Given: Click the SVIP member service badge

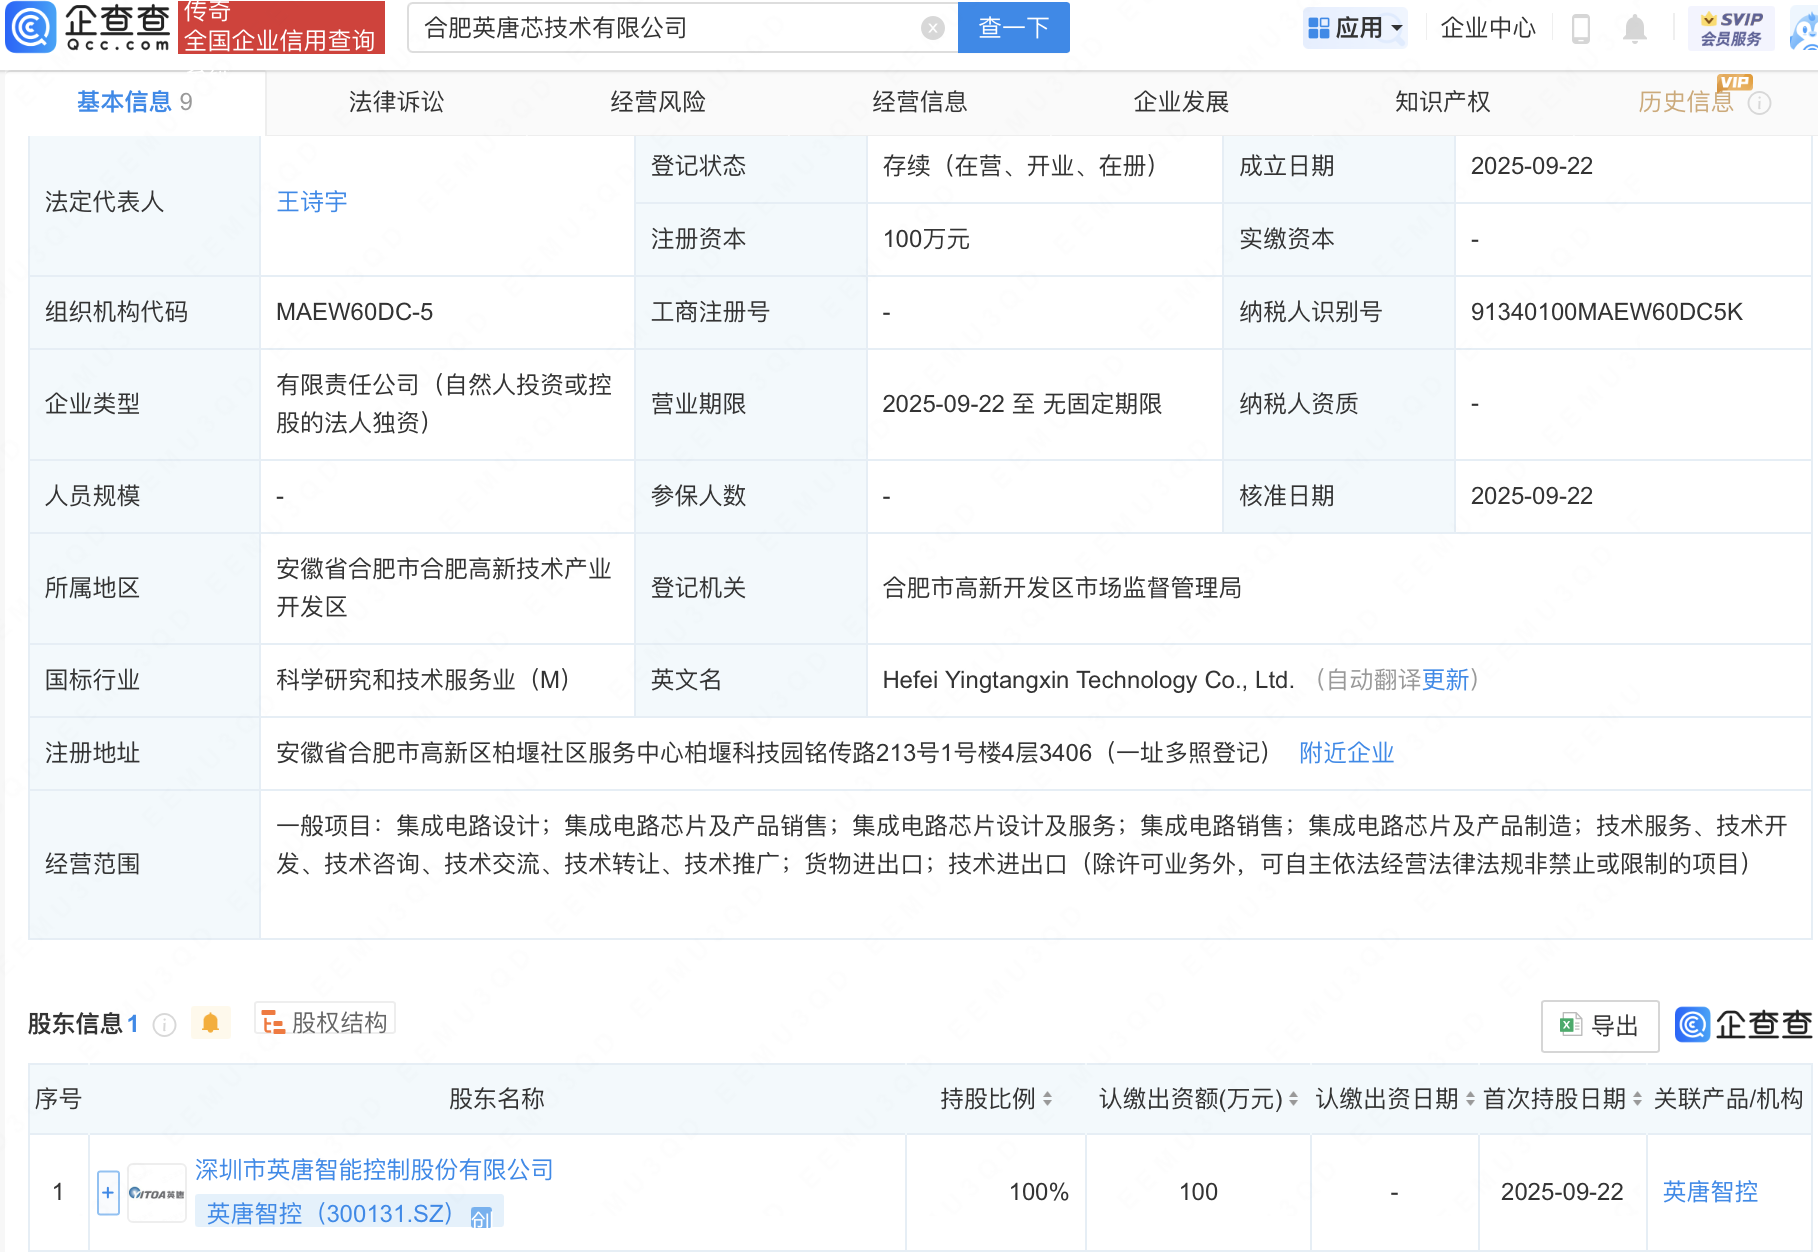Looking at the screenshot, I should (x=1731, y=28).
